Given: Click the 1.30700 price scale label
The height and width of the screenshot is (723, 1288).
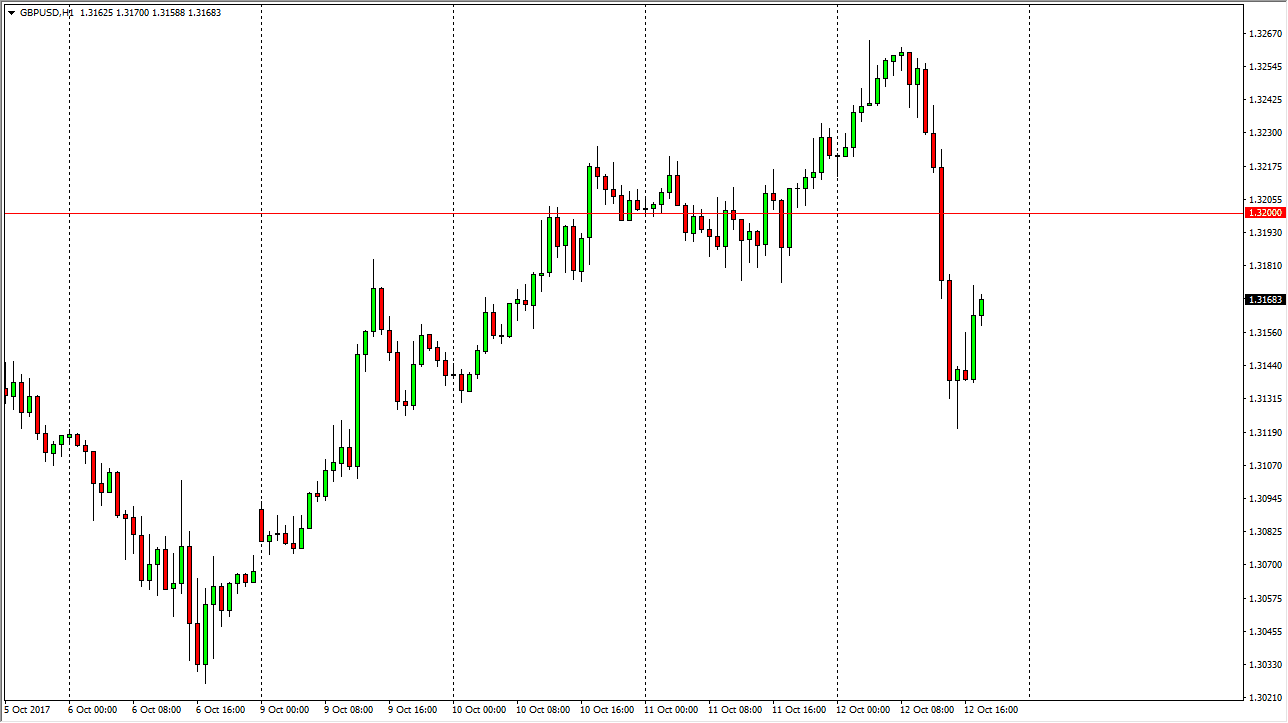Looking at the screenshot, I should tap(1265, 565).
